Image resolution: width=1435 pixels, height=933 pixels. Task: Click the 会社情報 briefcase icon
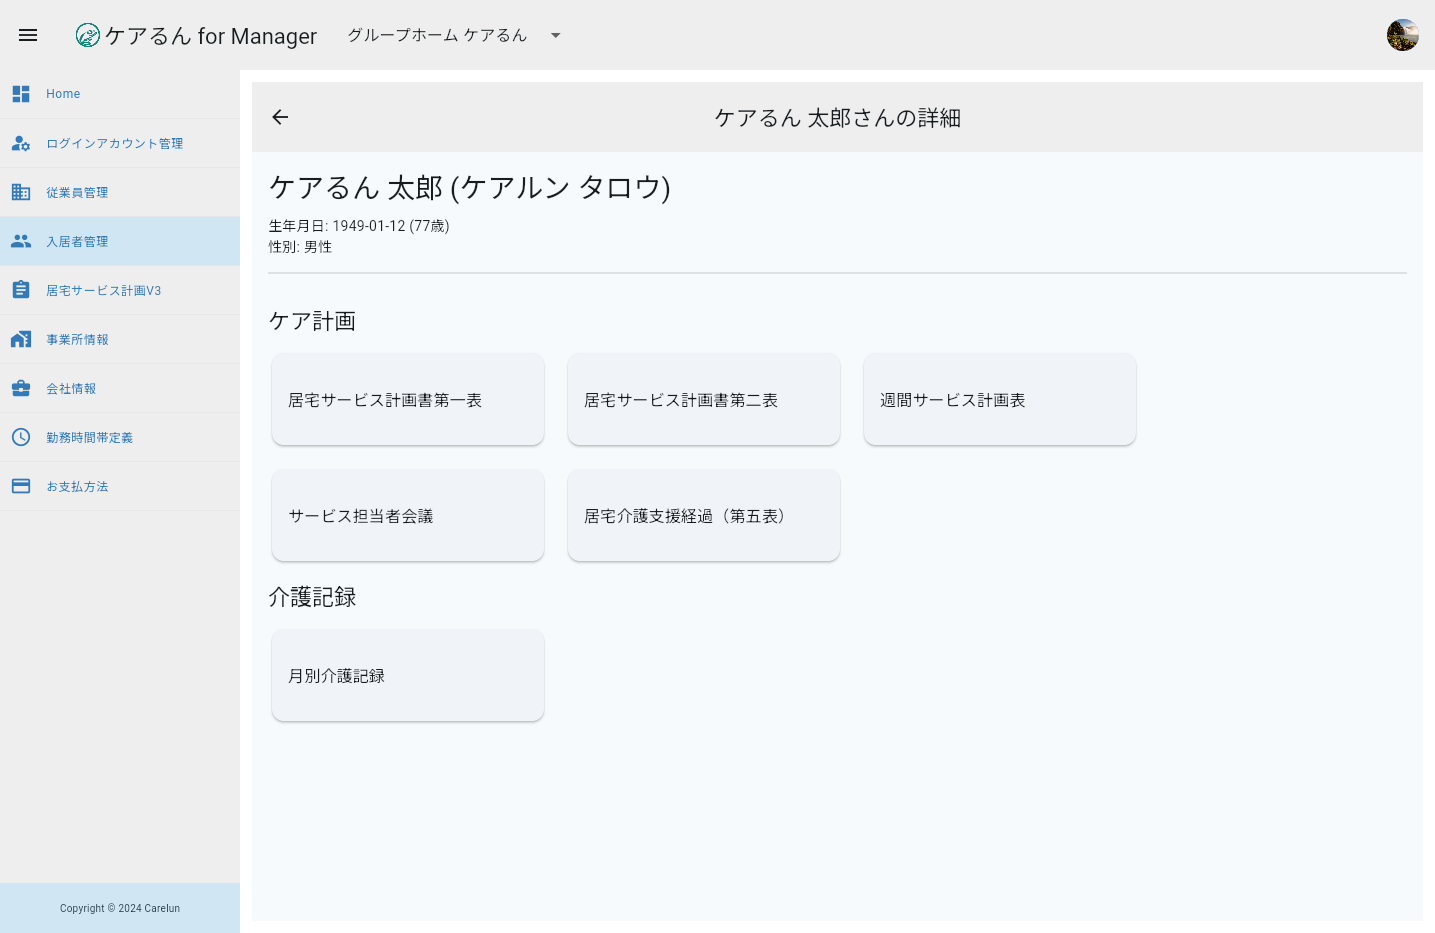[21, 388]
